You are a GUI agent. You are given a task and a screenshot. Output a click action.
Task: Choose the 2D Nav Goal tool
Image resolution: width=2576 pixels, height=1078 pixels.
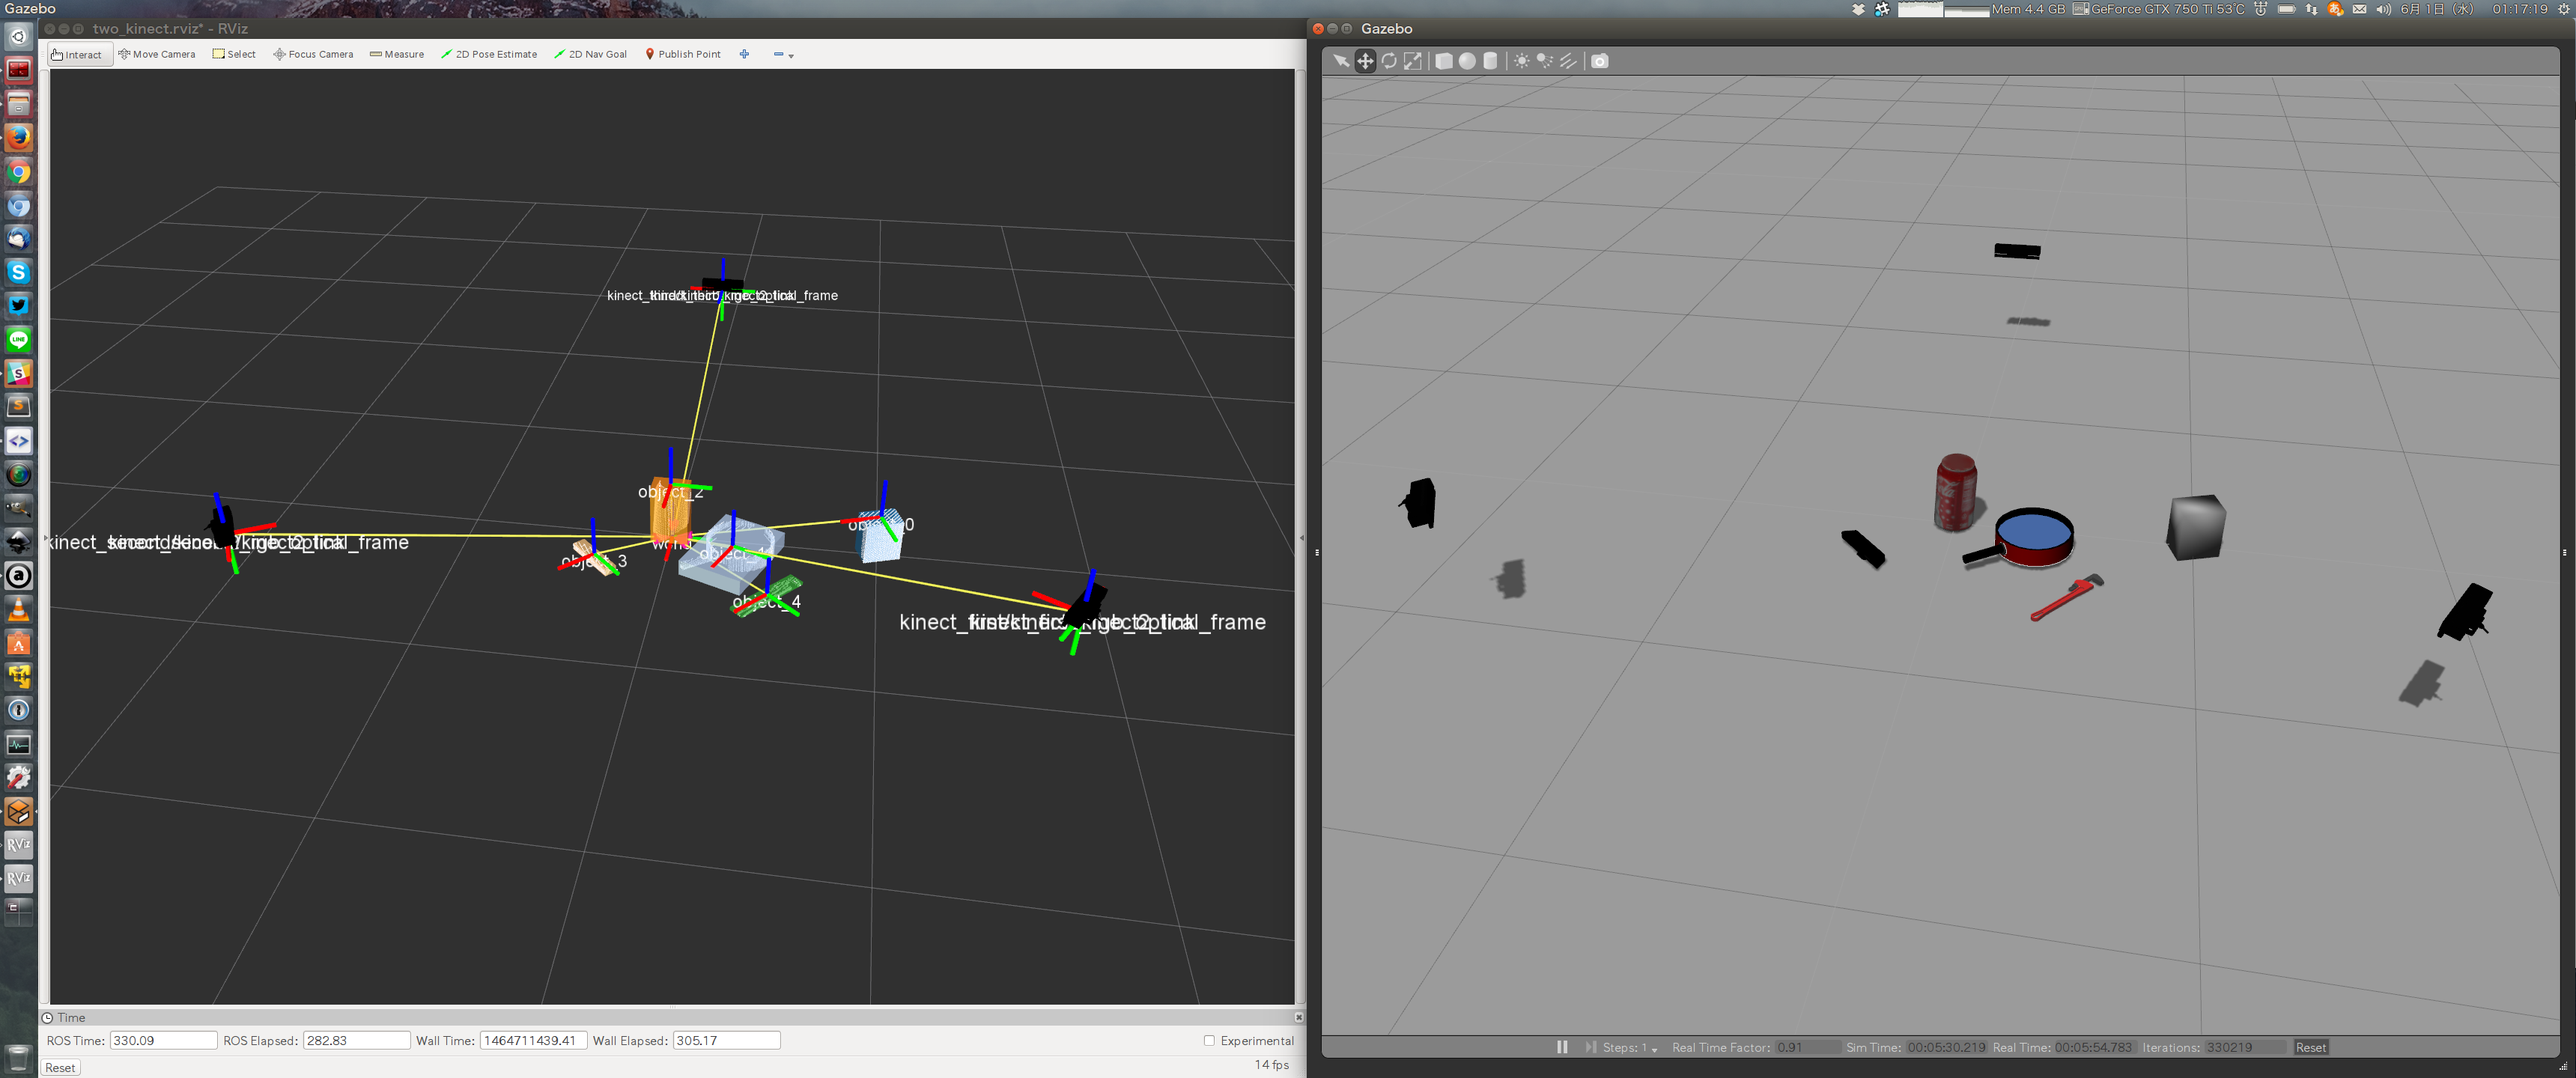(x=590, y=54)
